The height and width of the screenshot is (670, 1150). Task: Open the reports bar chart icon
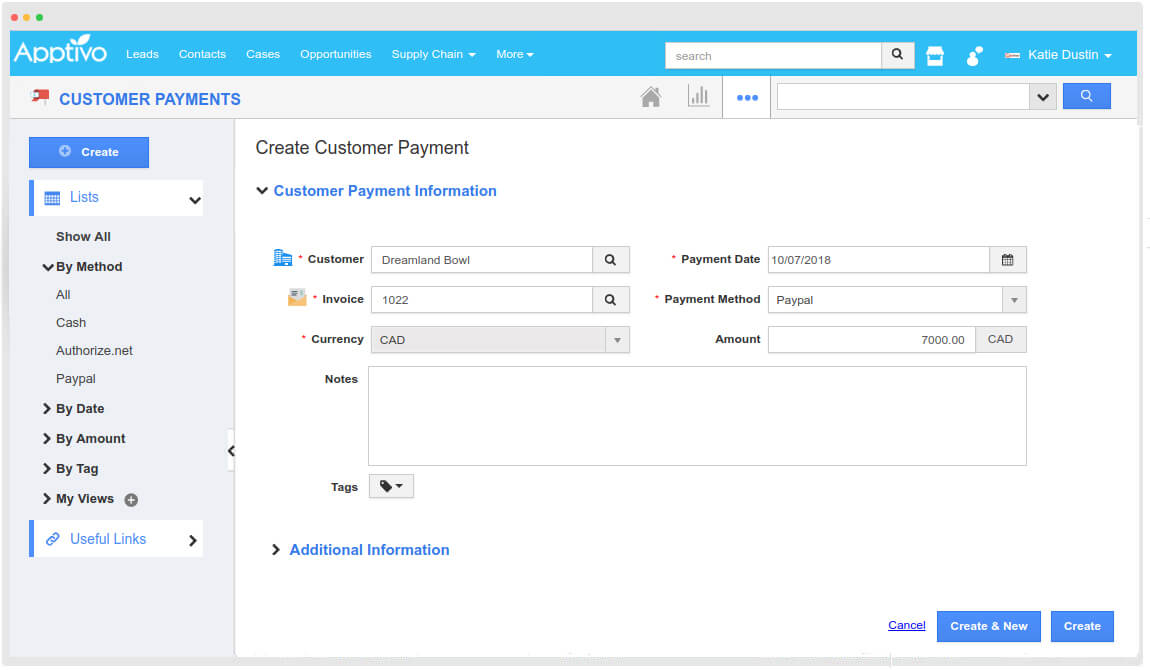tap(699, 96)
